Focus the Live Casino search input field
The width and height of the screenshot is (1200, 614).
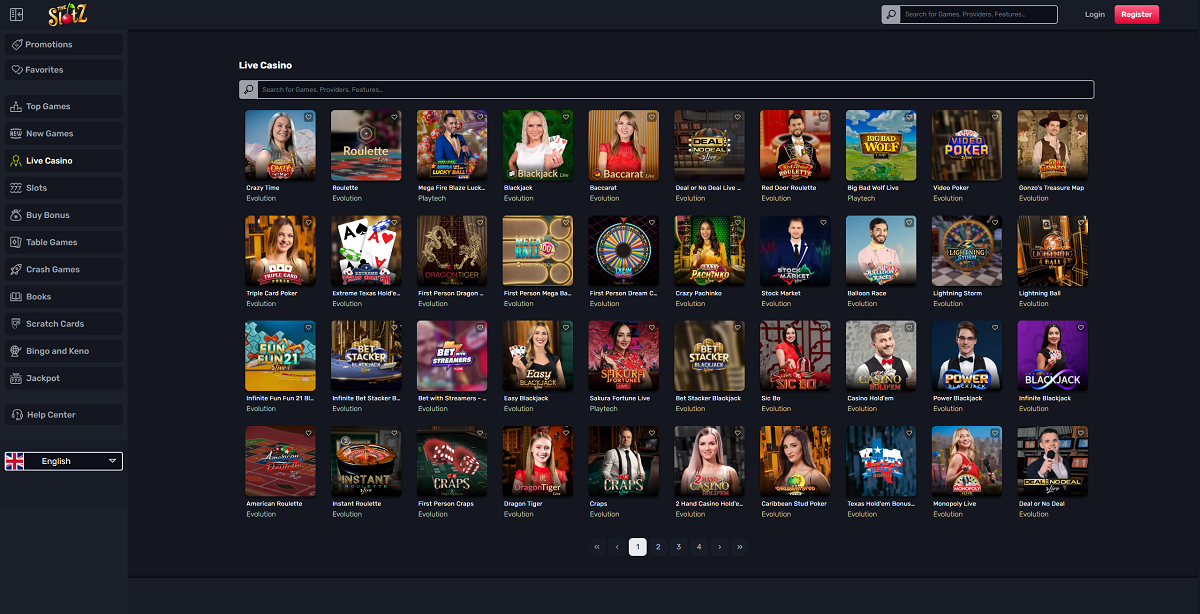pyautogui.click(x=675, y=89)
